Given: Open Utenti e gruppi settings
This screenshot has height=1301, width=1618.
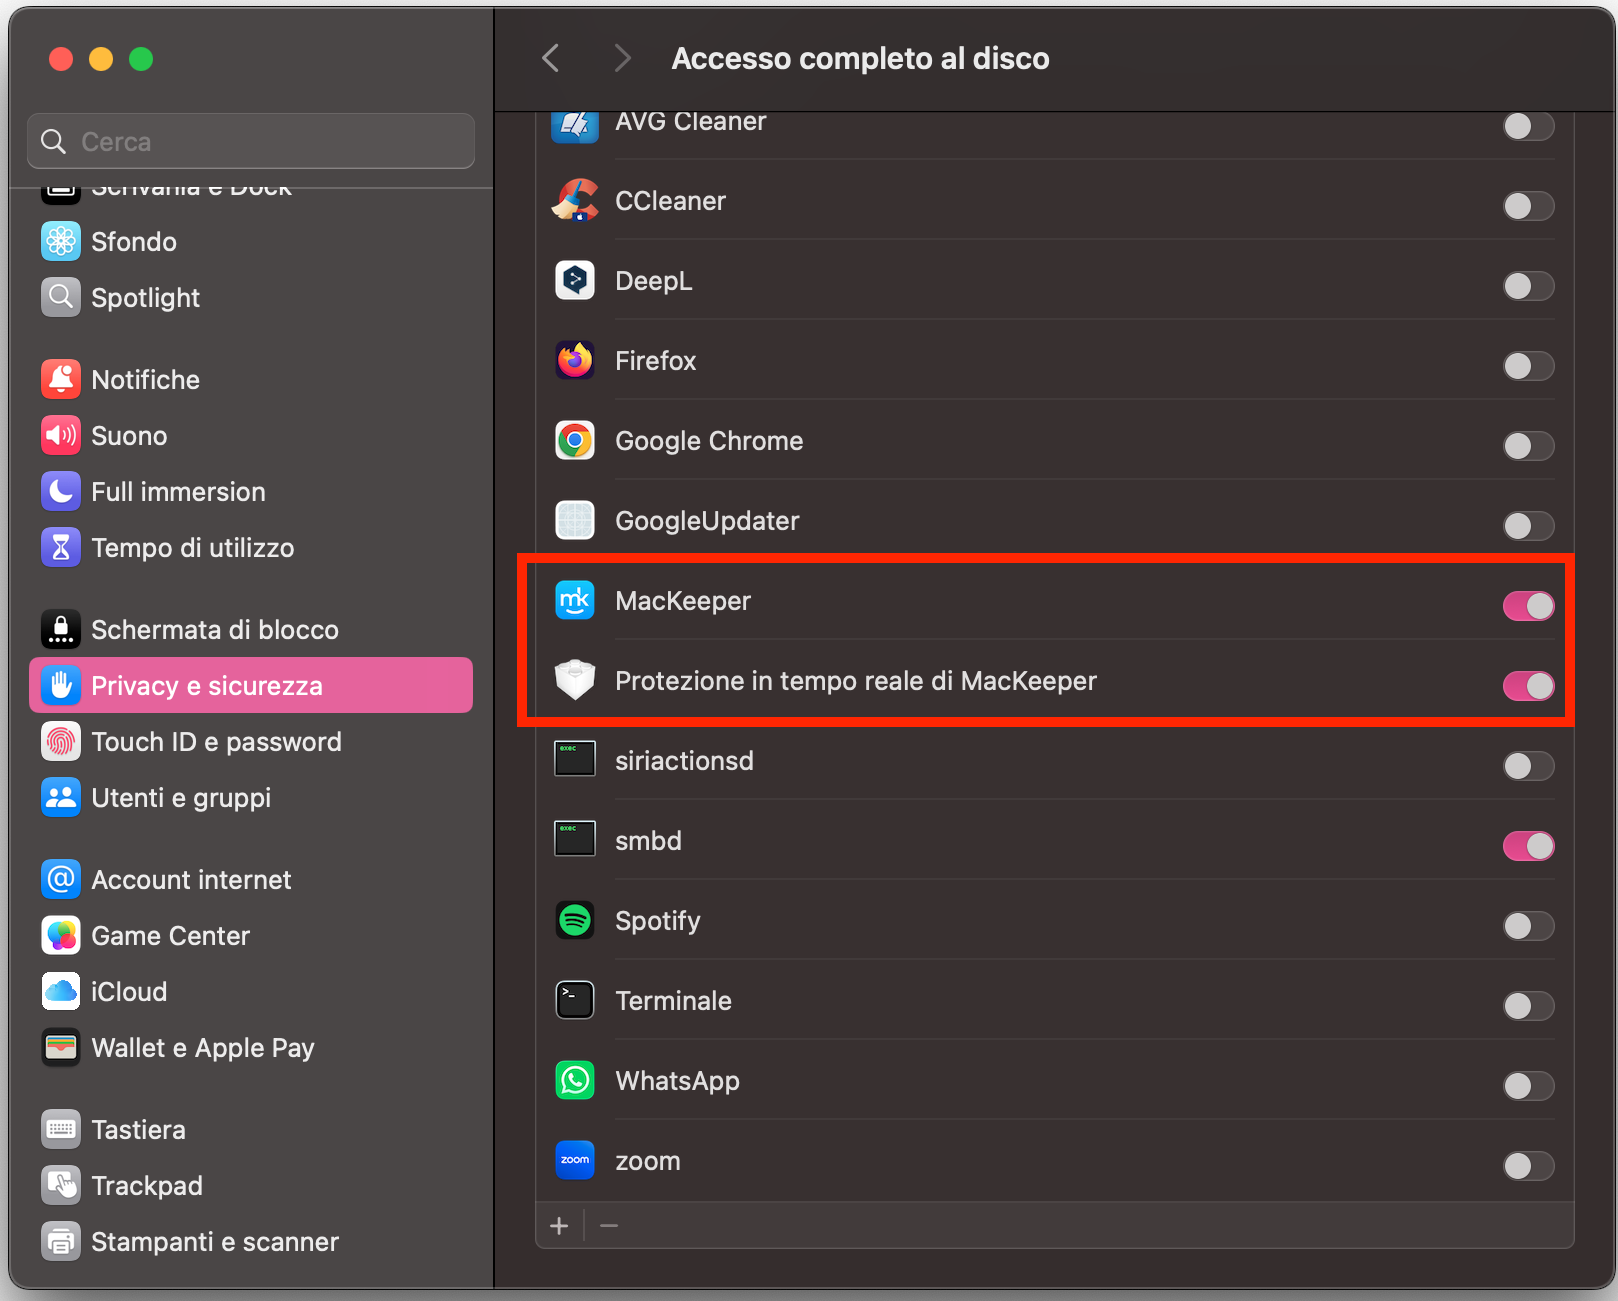Looking at the screenshot, I should click(x=251, y=797).
